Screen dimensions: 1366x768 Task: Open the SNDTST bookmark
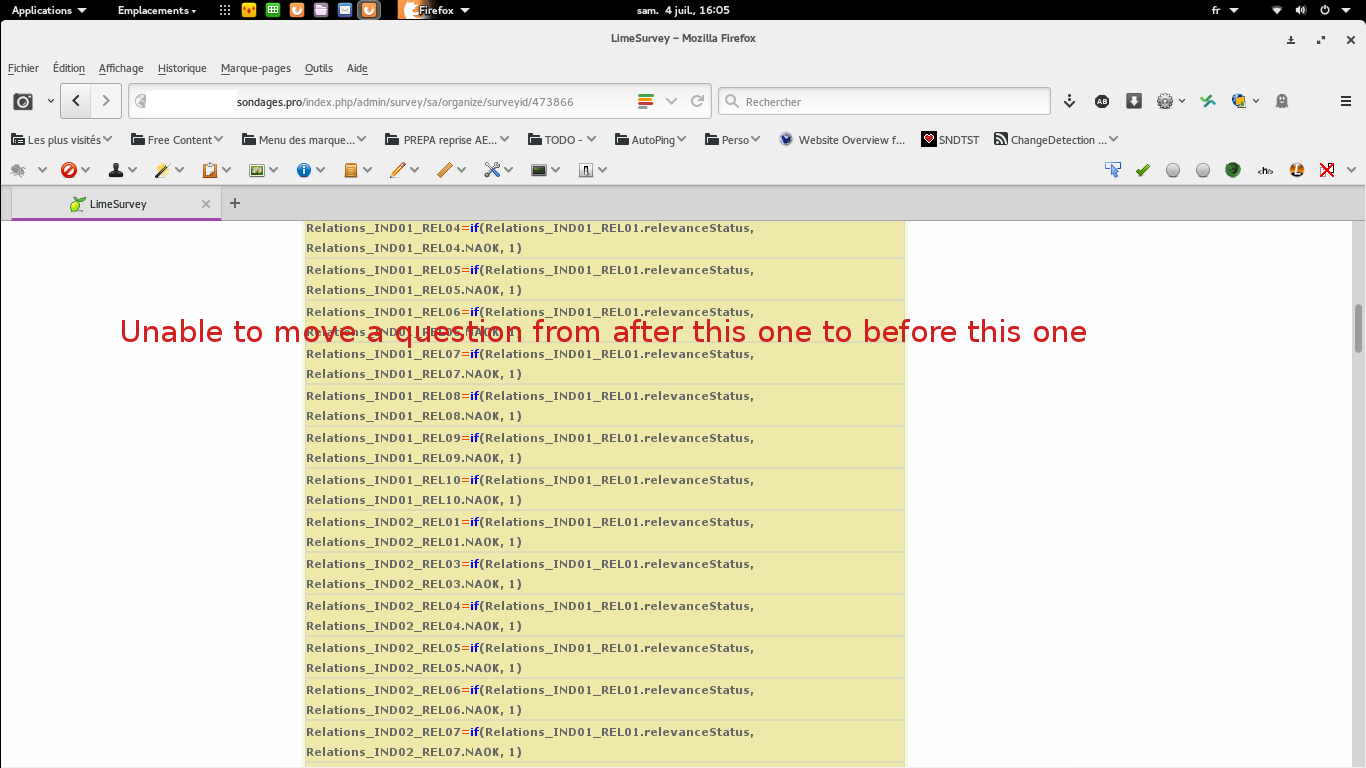click(x=950, y=140)
